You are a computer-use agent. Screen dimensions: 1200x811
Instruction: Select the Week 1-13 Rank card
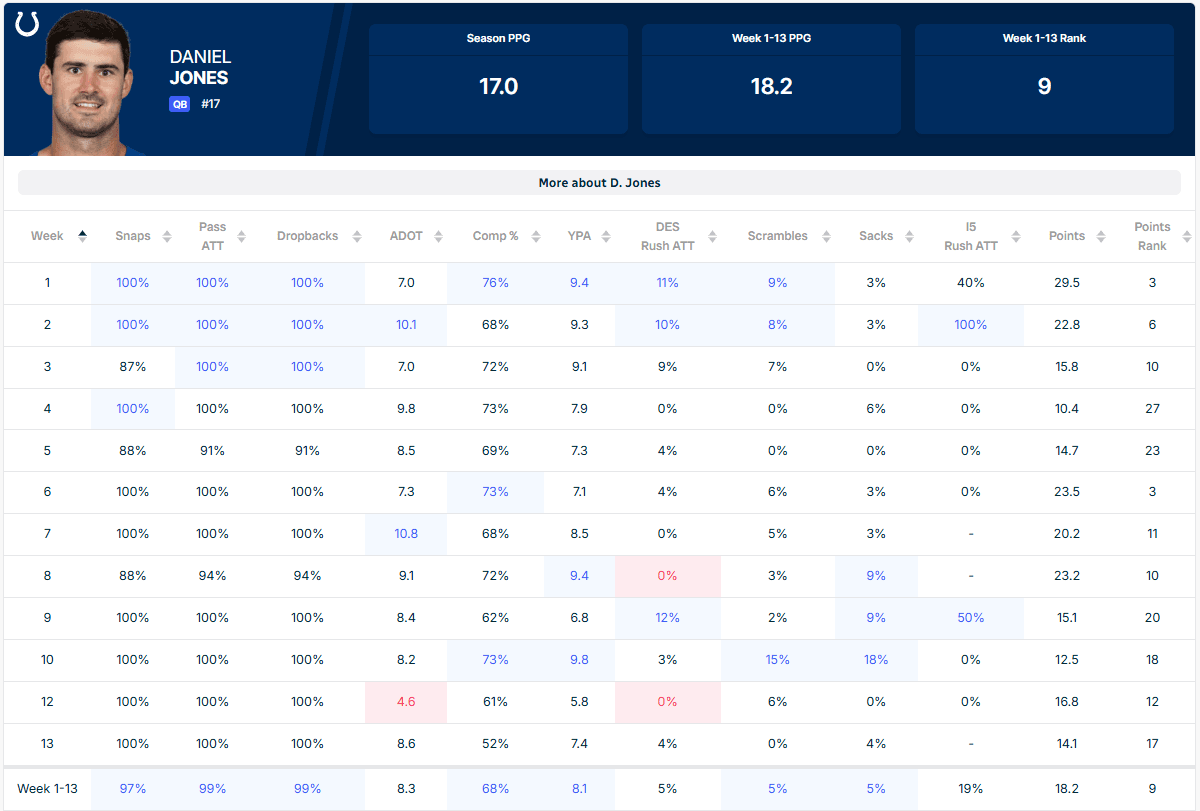pyautogui.click(x=1044, y=79)
